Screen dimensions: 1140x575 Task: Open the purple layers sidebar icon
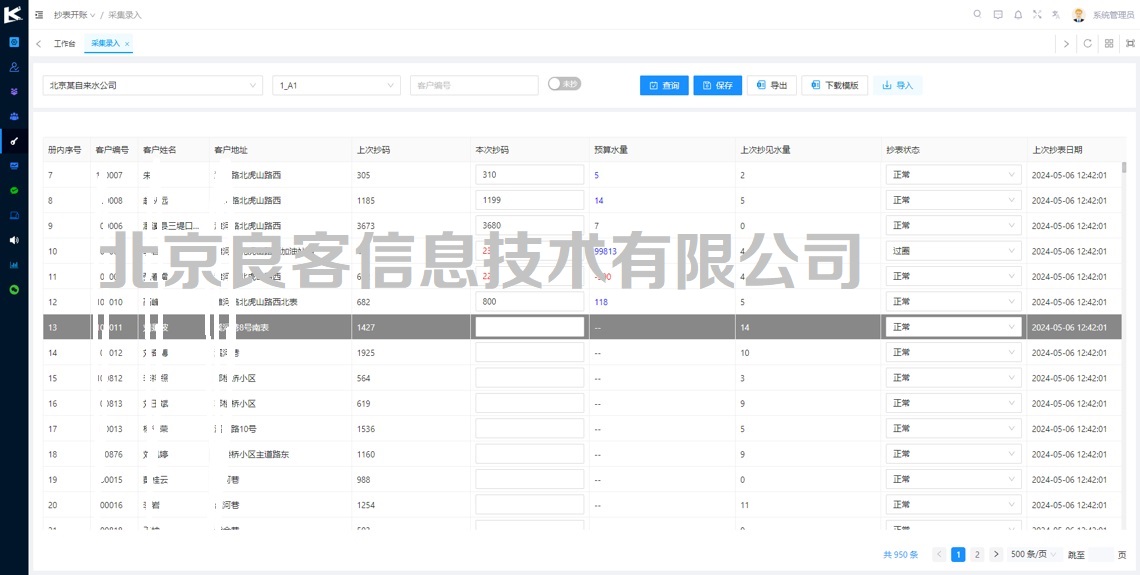(14, 92)
